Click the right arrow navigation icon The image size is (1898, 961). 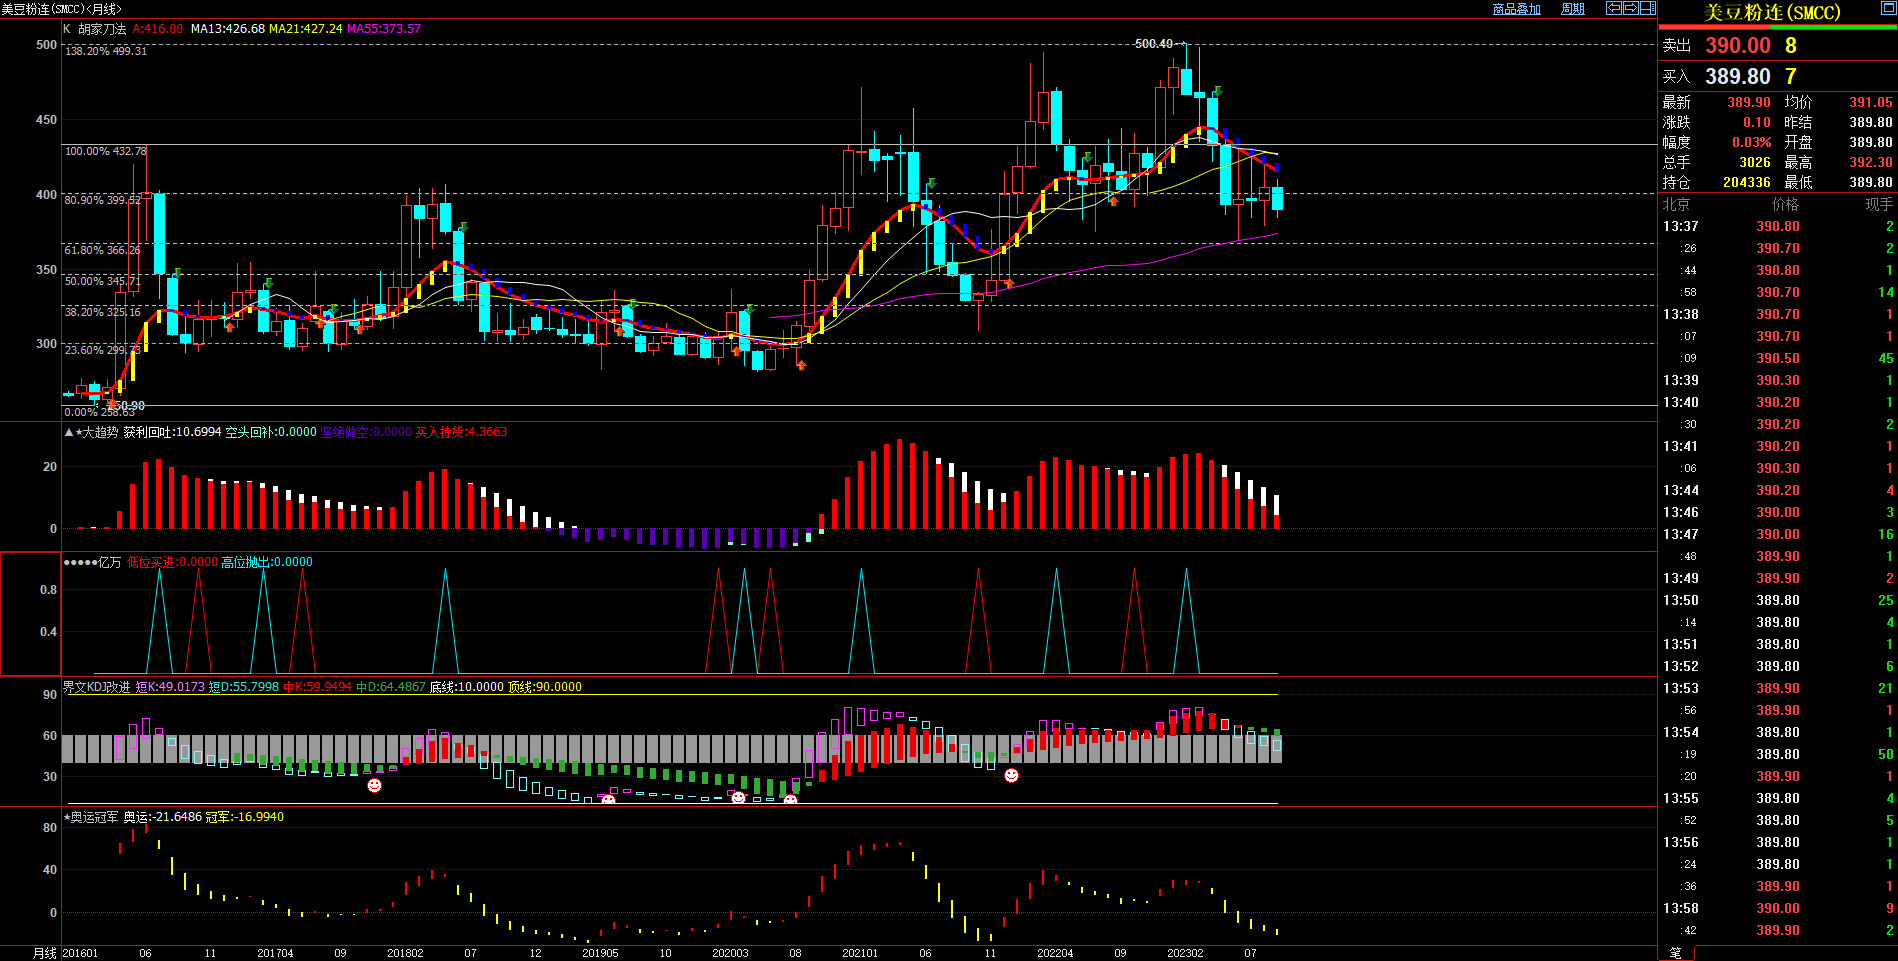(x=1630, y=8)
